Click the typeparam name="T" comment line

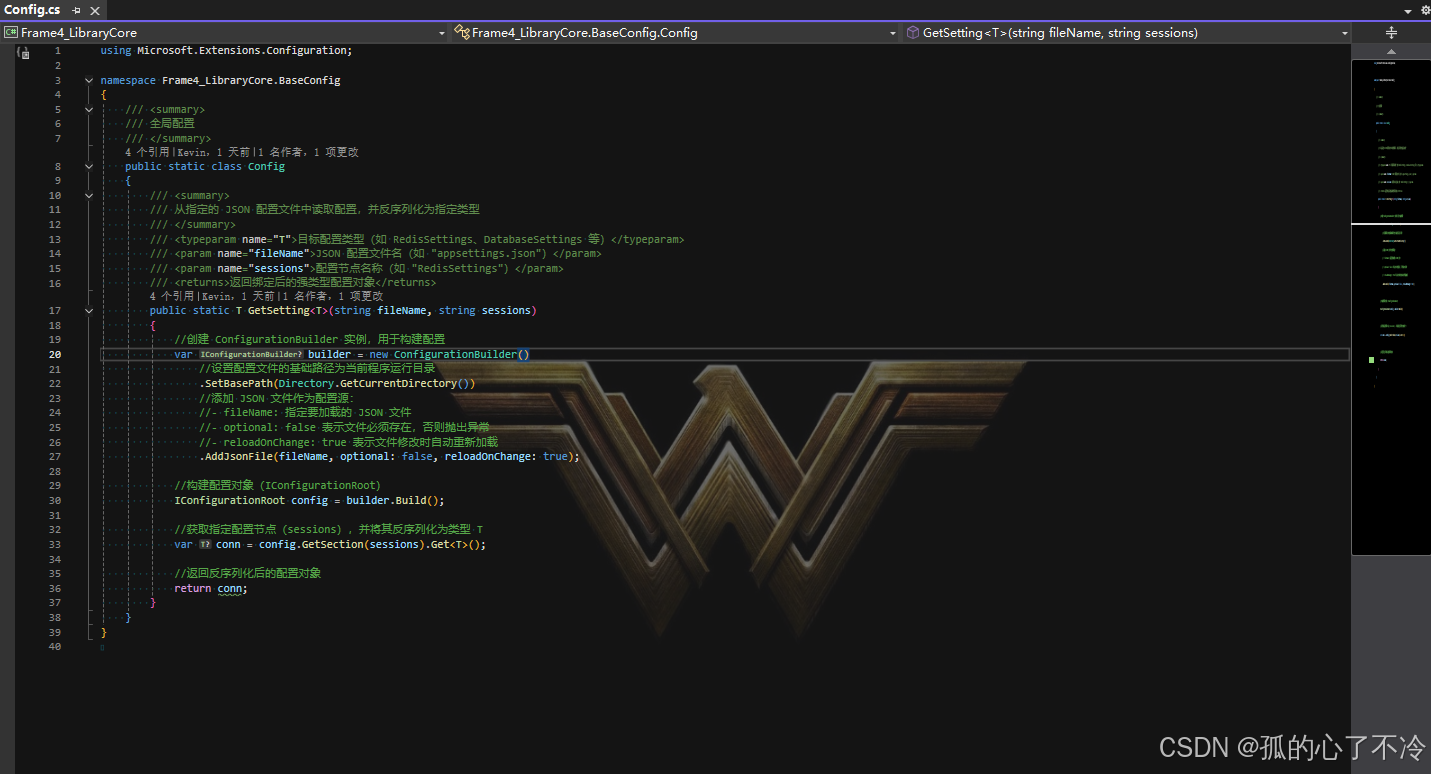(x=417, y=240)
